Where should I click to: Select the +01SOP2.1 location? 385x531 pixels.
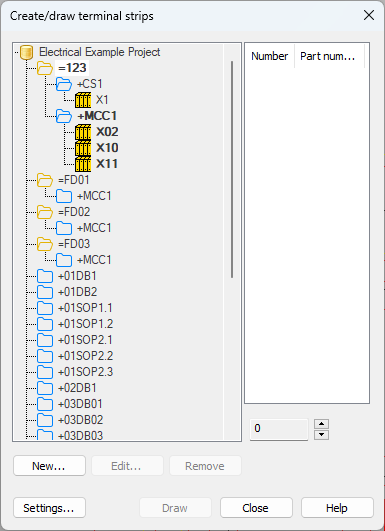click(85, 340)
